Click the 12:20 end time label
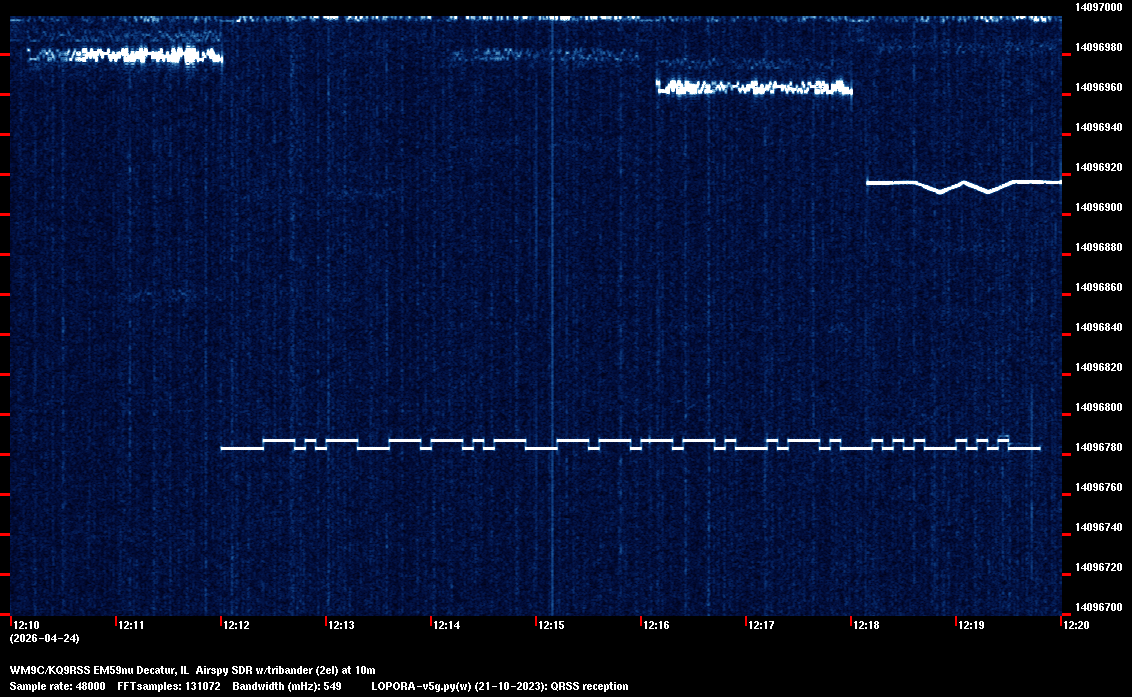 (1076, 625)
